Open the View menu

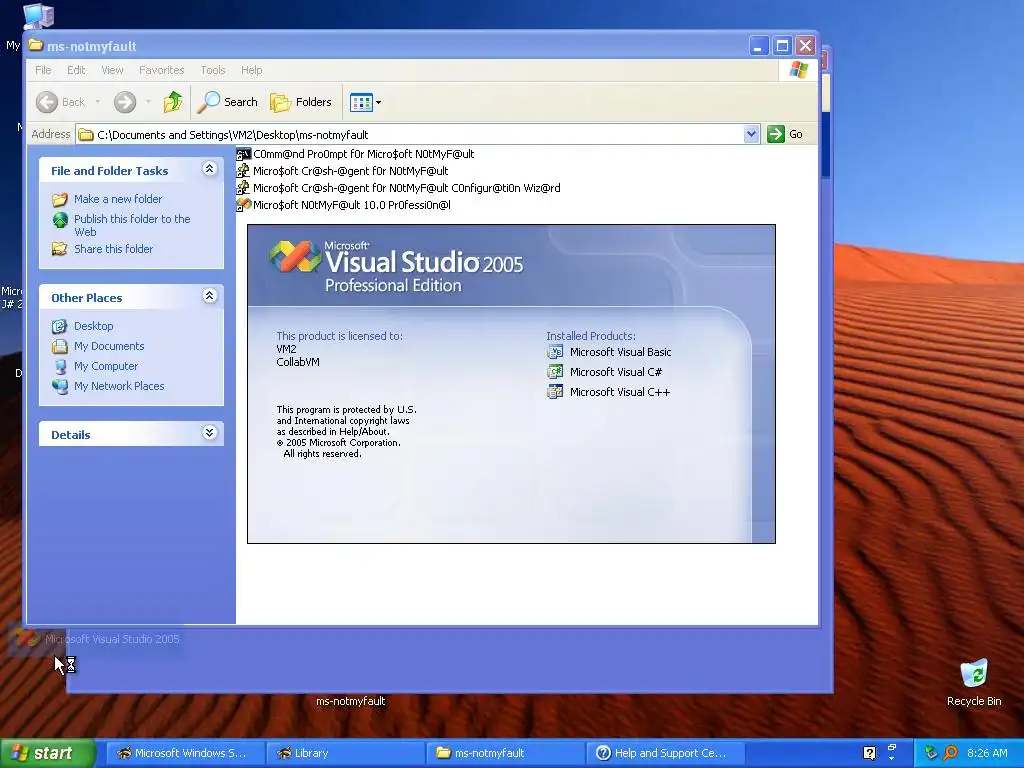click(112, 70)
